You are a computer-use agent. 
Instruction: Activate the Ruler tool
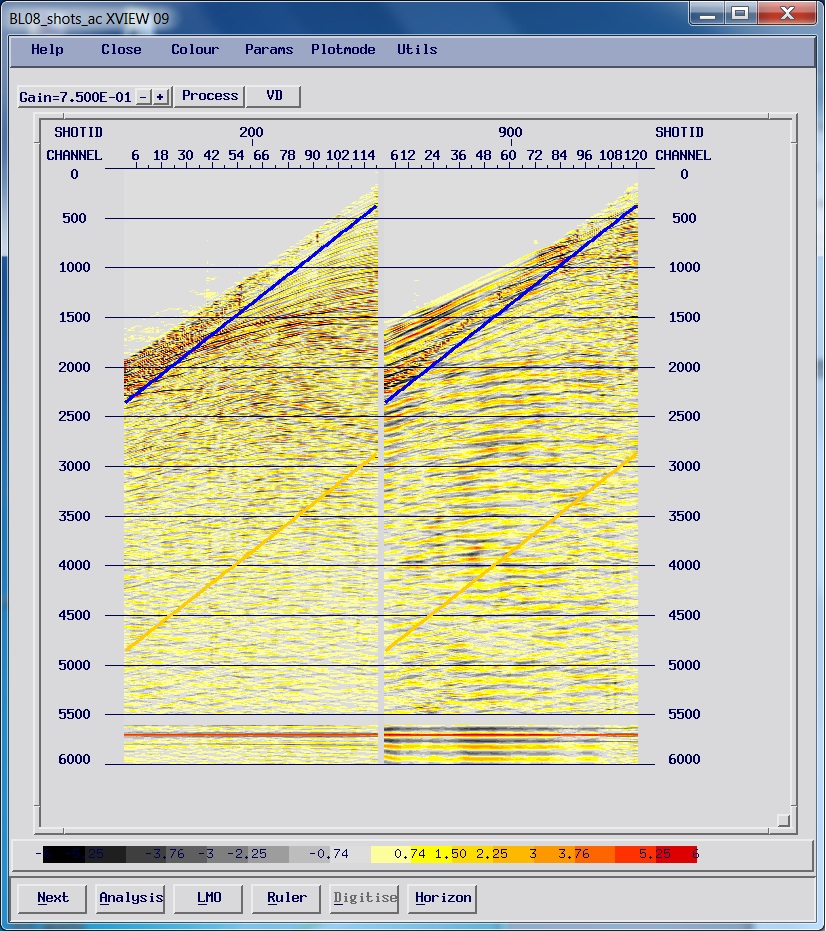tap(285, 898)
